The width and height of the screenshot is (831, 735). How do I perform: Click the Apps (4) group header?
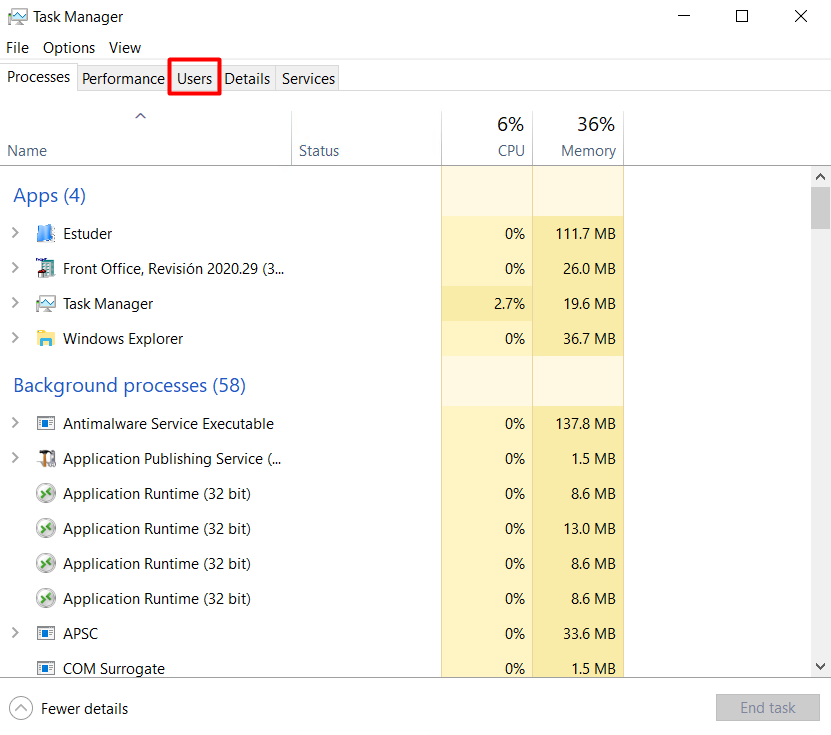(x=49, y=196)
